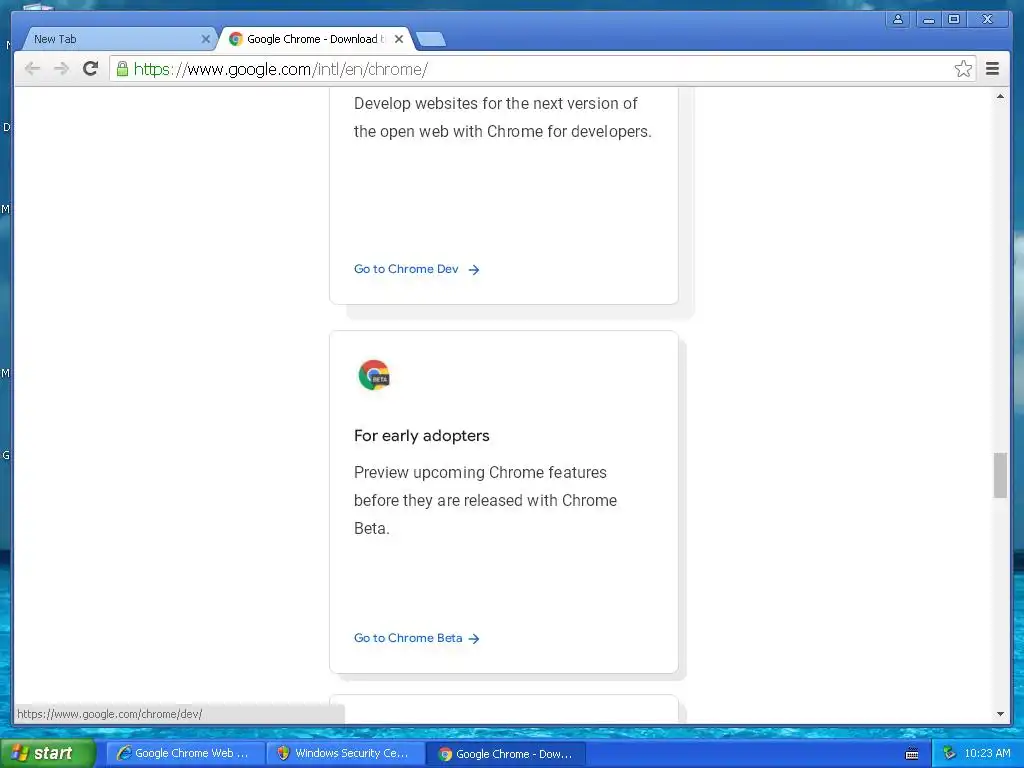Click the Chrome Beta logo

point(374,375)
